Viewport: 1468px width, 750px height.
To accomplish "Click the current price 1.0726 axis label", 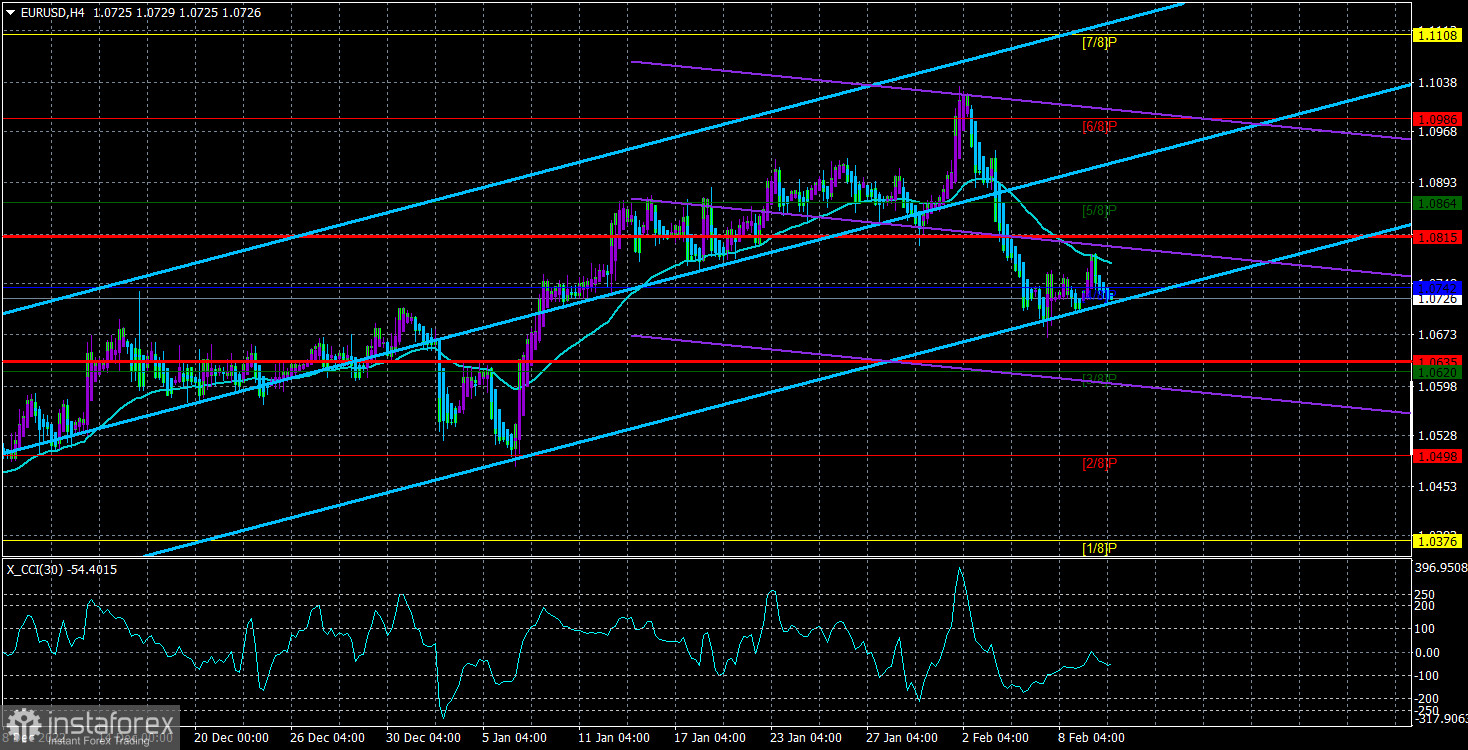I will point(1437,299).
